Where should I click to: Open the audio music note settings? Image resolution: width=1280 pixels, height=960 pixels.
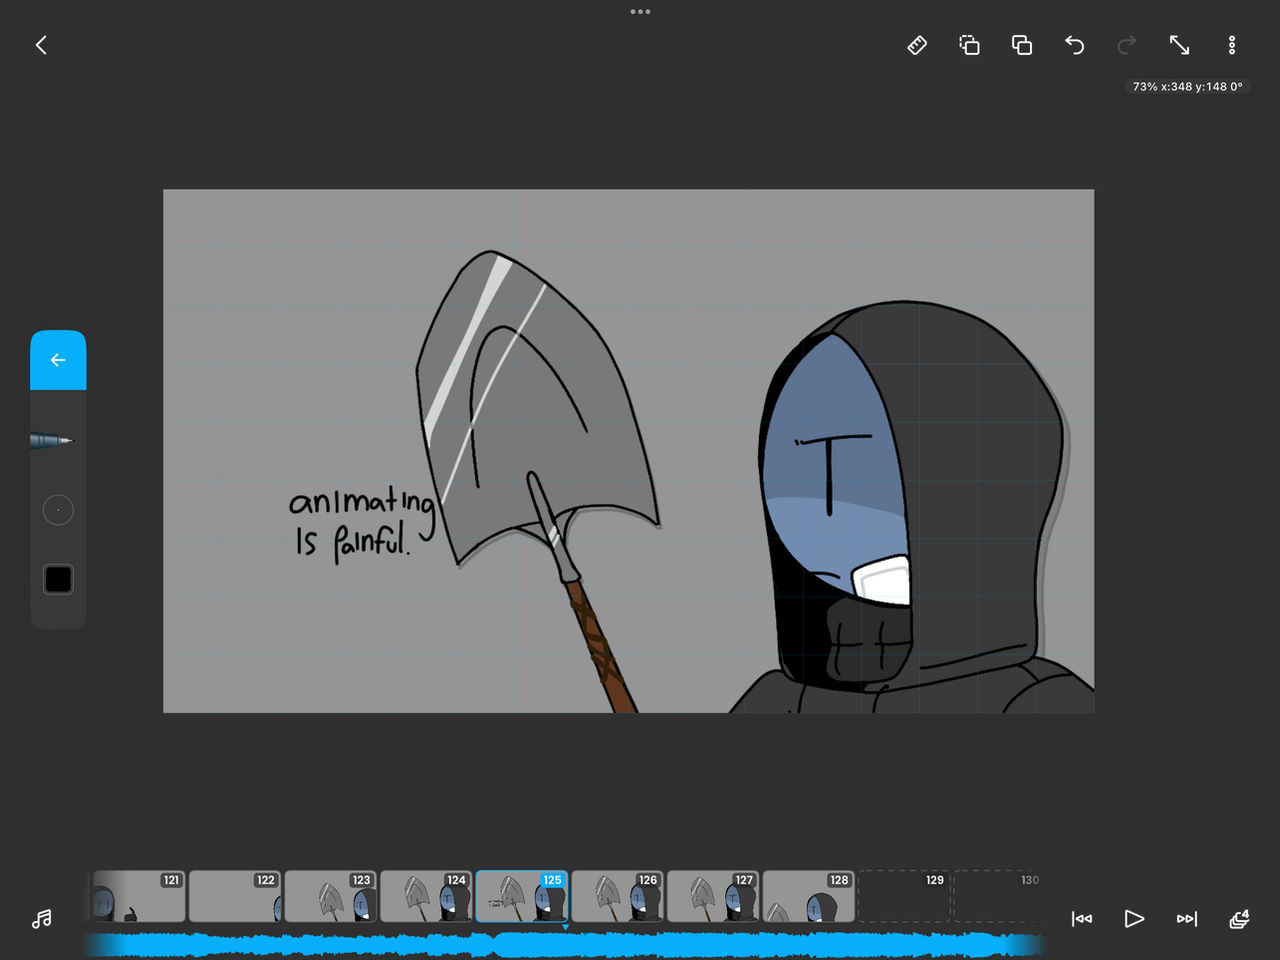coord(41,919)
